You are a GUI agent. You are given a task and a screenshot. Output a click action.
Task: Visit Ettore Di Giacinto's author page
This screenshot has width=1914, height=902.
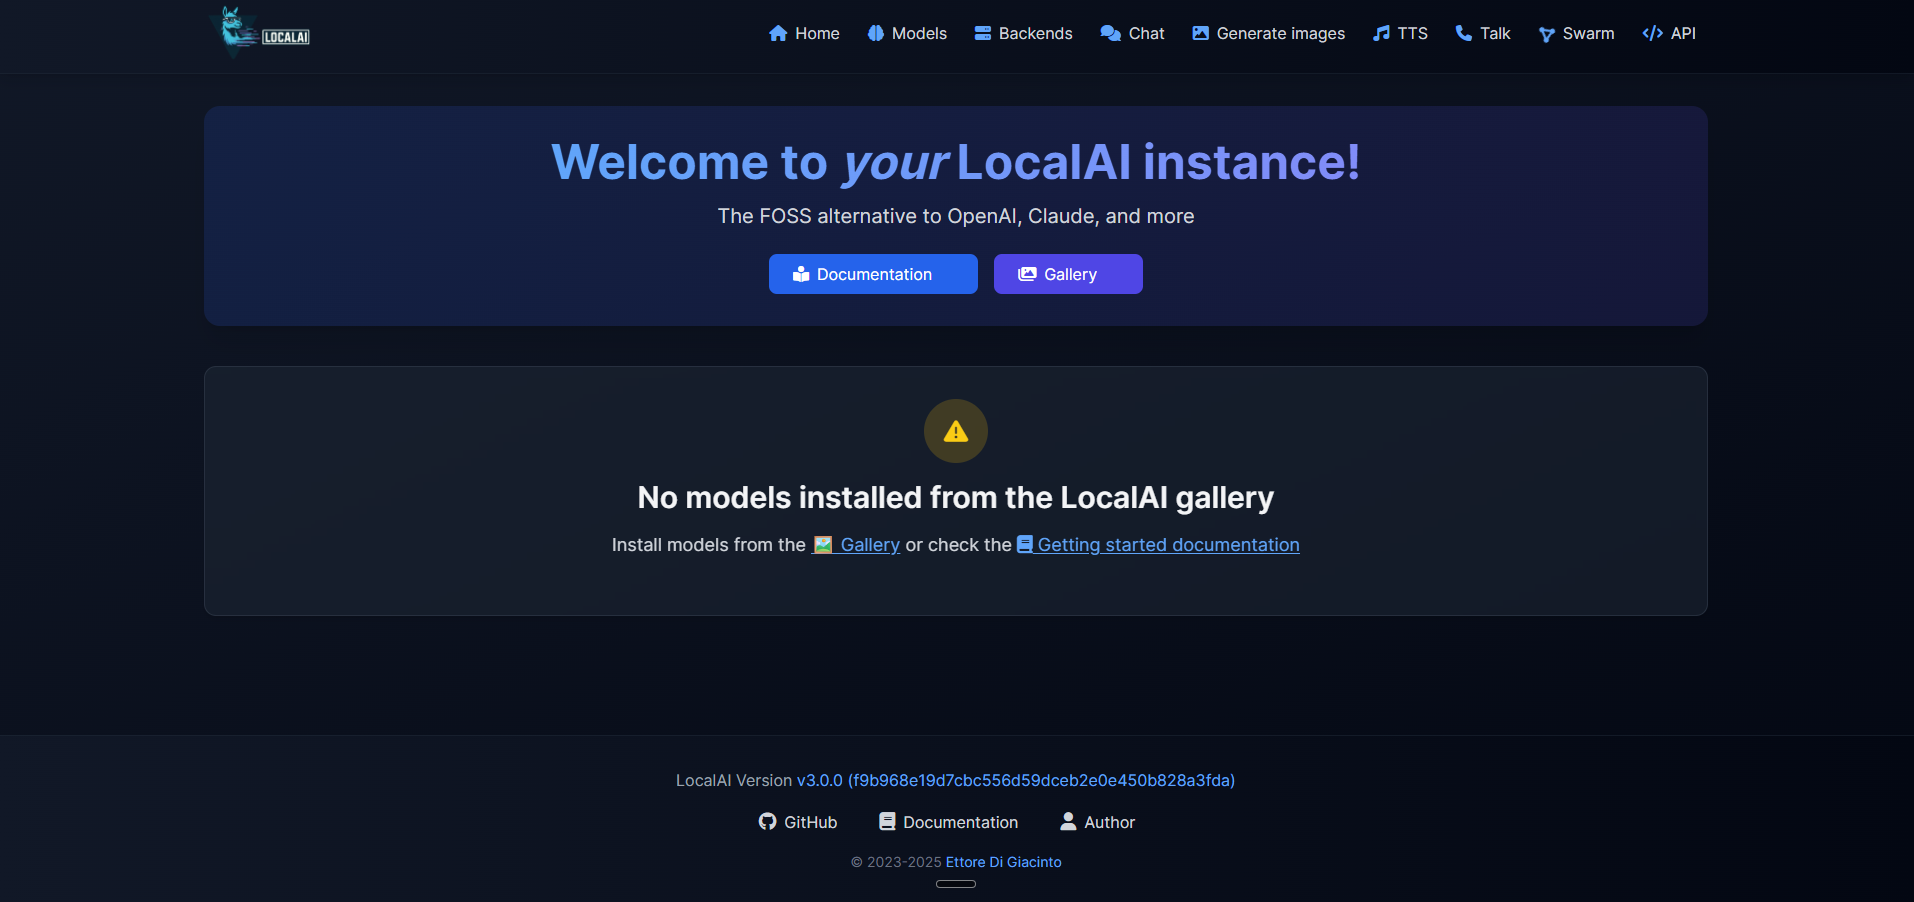pyautogui.click(x=1002, y=861)
